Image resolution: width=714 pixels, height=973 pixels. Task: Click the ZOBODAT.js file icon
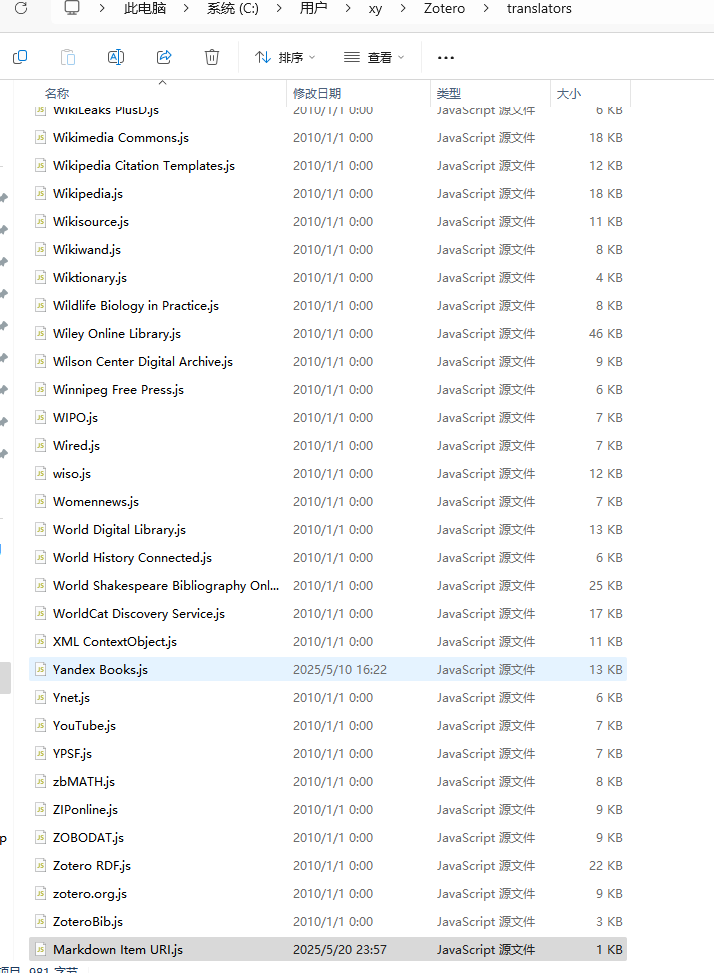click(x=40, y=838)
